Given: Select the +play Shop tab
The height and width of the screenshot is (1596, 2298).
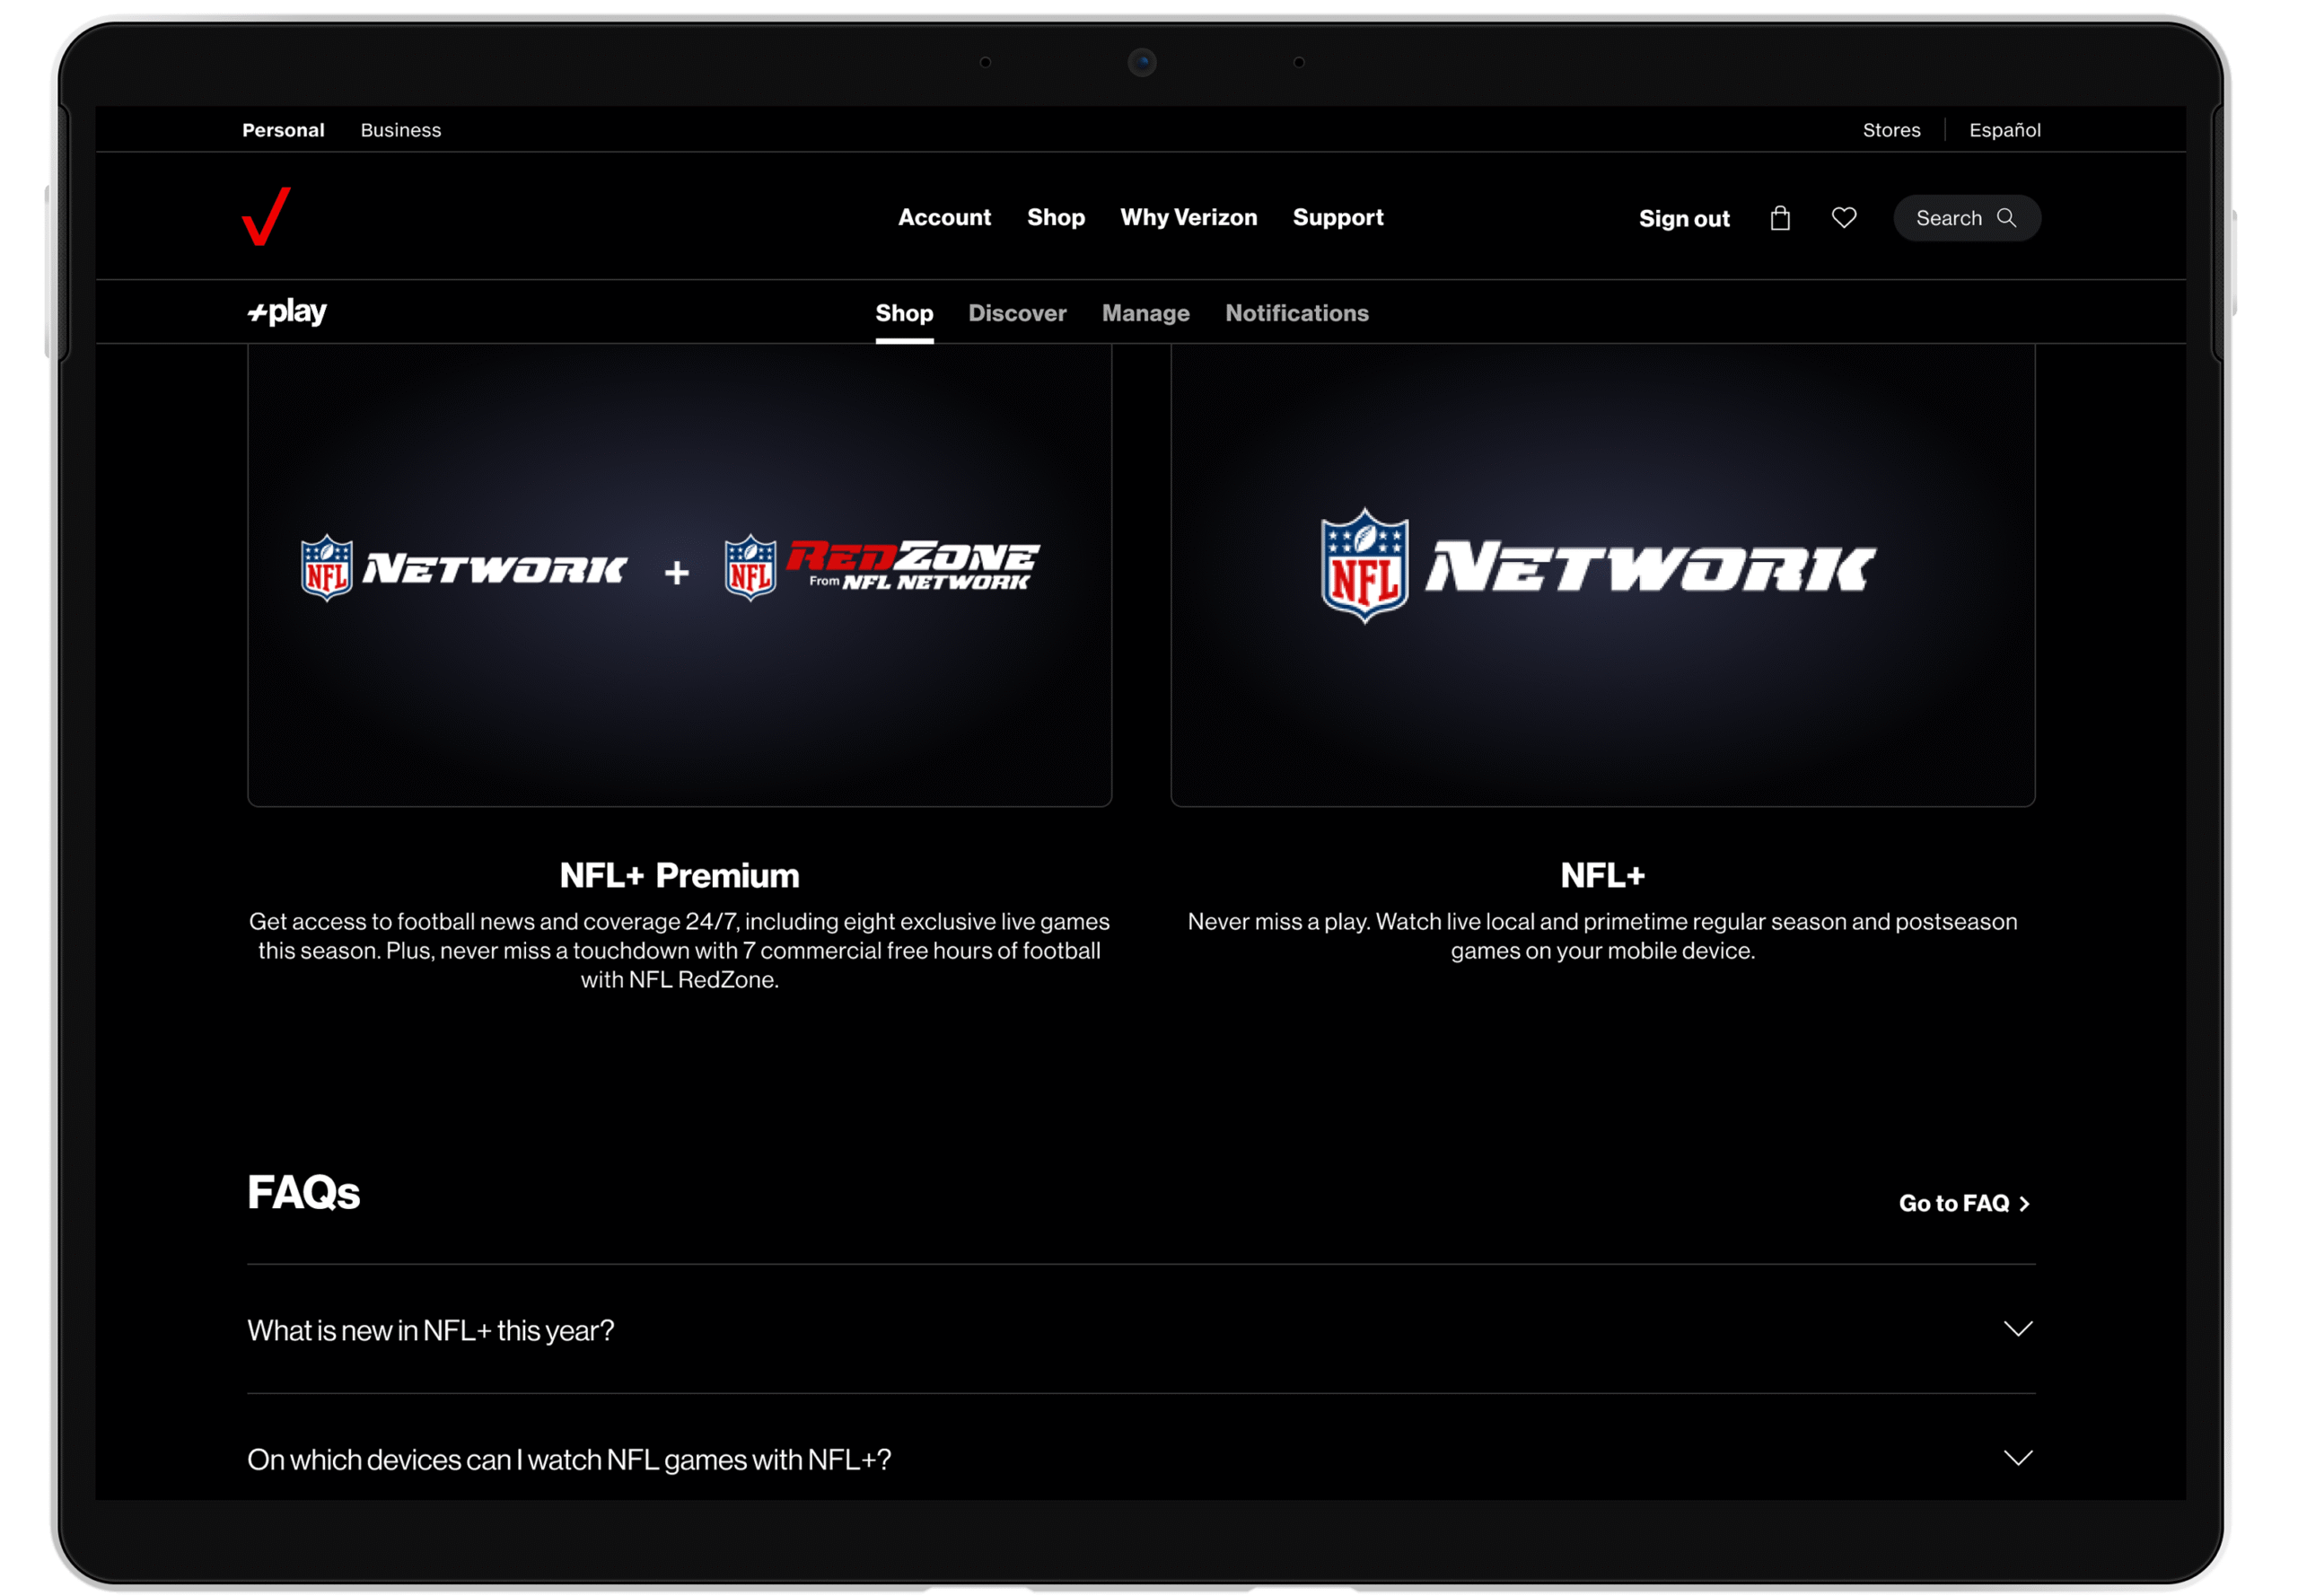Looking at the screenshot, I should coord(903,313).
